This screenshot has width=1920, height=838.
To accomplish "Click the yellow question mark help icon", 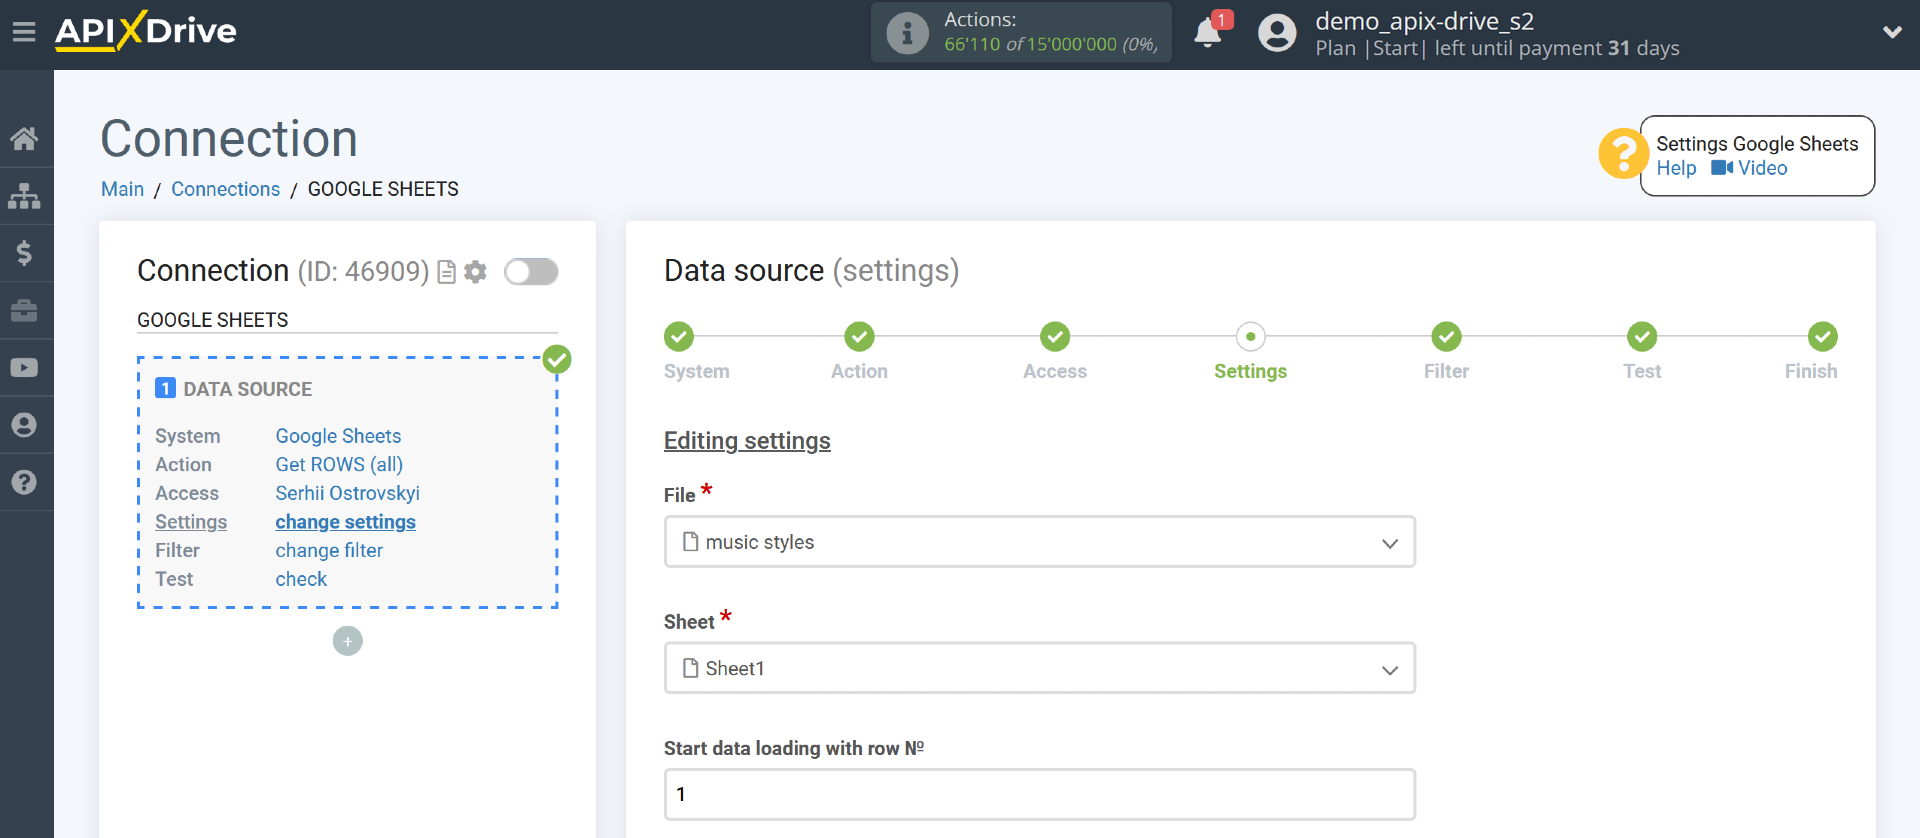I will pyautogui.click(x=1621, y=154).
